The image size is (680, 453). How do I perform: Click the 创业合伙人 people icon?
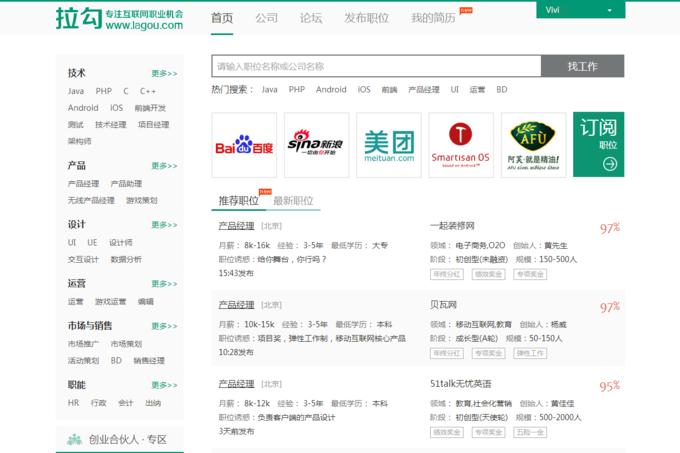coord(75,439)
